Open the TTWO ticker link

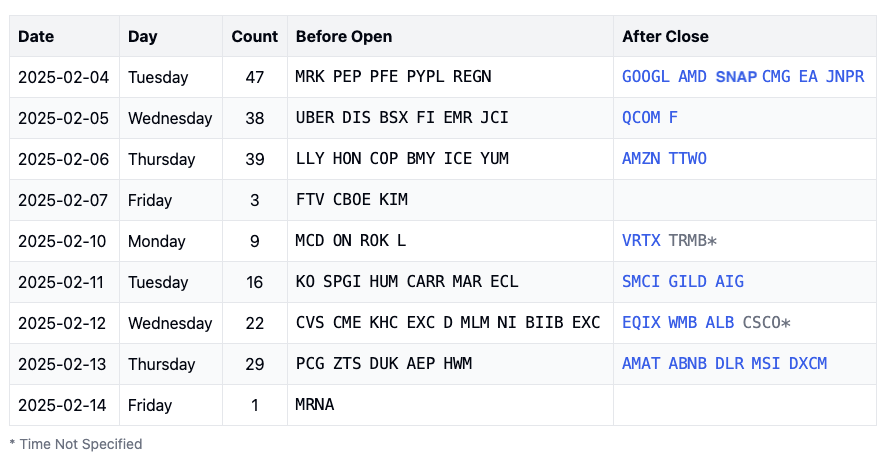tap(688, 159)
